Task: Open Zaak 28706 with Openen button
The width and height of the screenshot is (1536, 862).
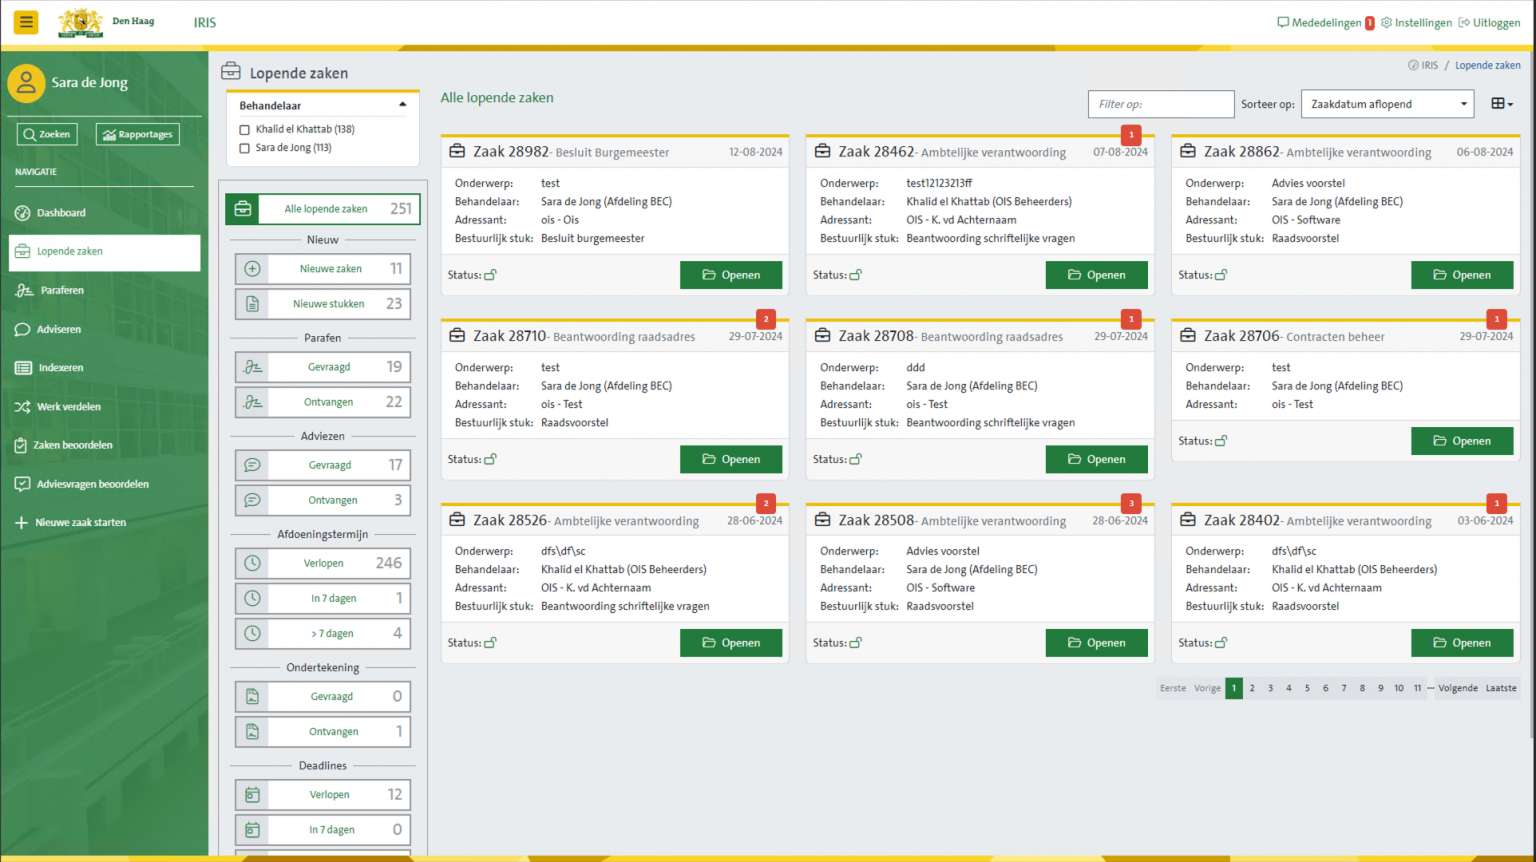Action: (x=1462, y=441)
